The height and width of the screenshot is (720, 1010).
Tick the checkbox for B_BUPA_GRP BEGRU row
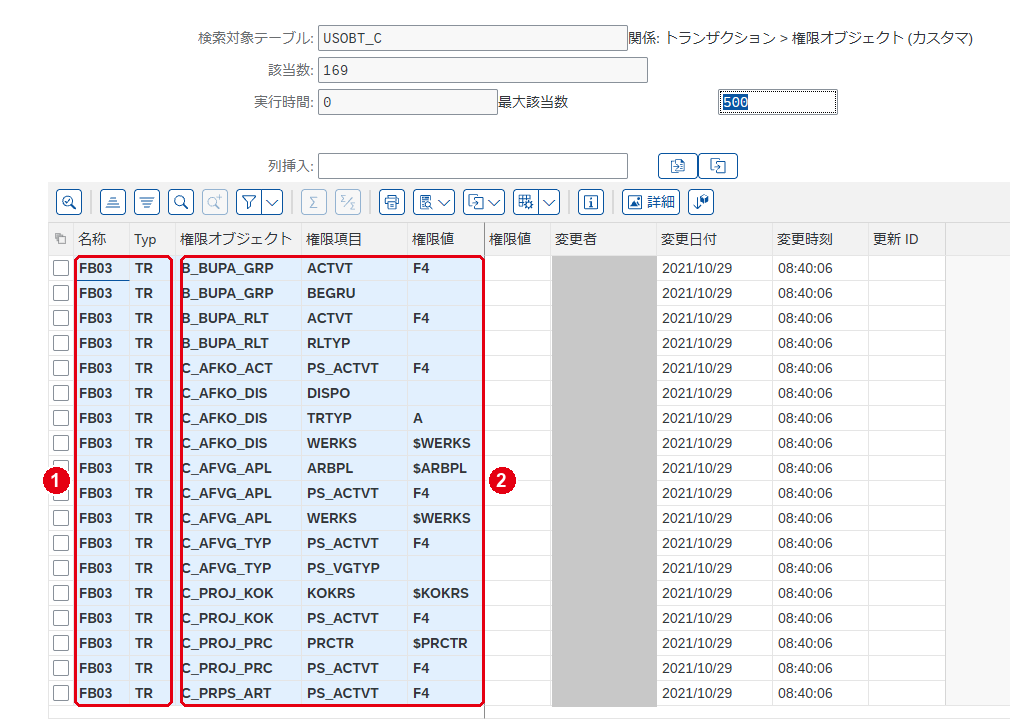pos(61,293)
